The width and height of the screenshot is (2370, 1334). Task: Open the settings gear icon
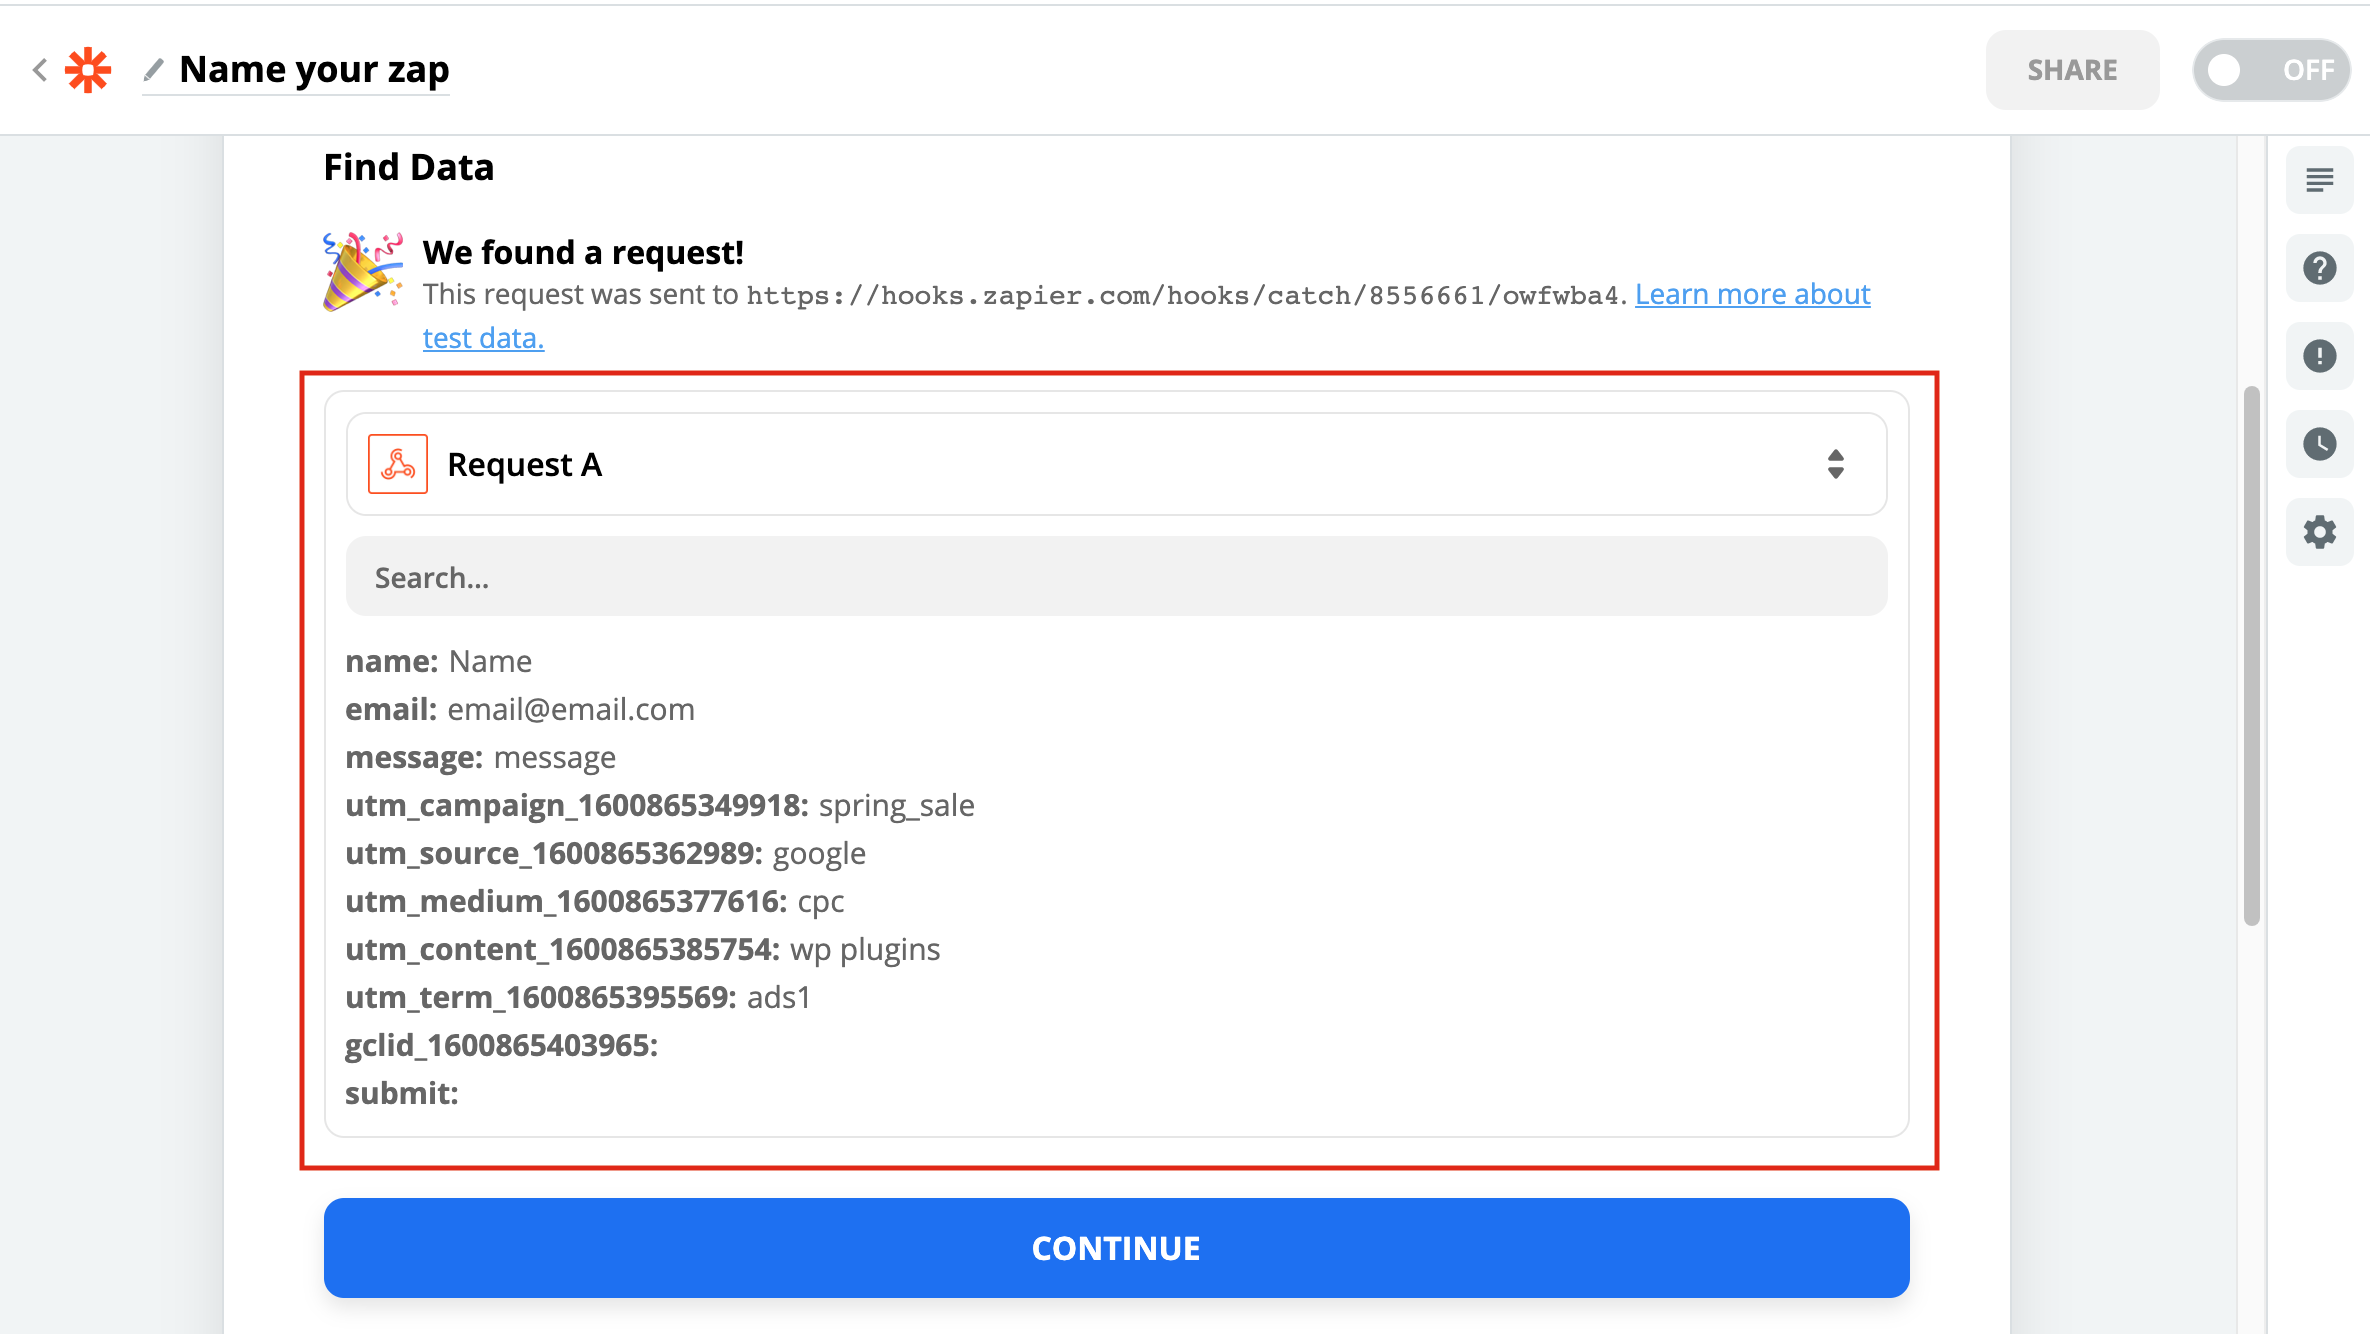point(2319,532)
